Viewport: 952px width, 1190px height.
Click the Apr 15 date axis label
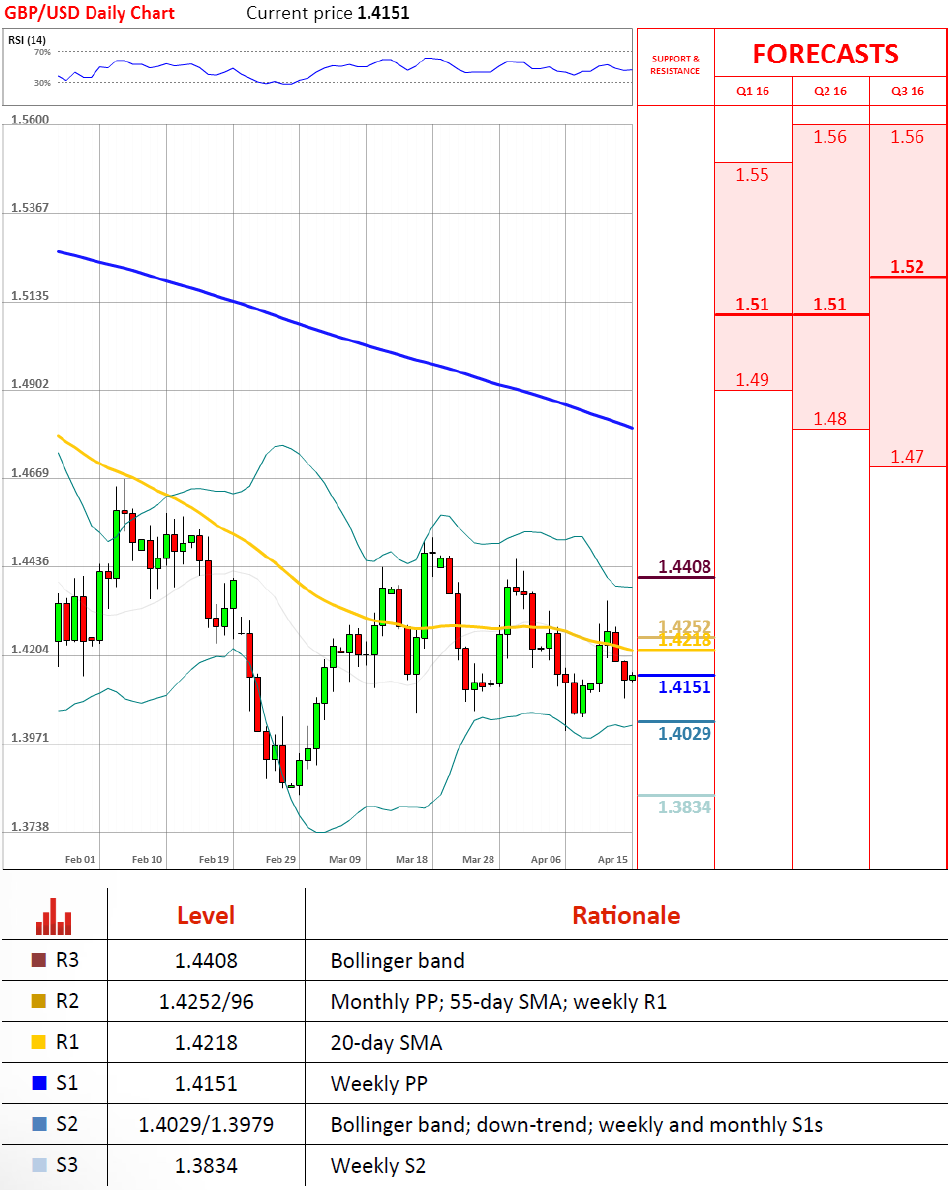[x=613, y=860]
